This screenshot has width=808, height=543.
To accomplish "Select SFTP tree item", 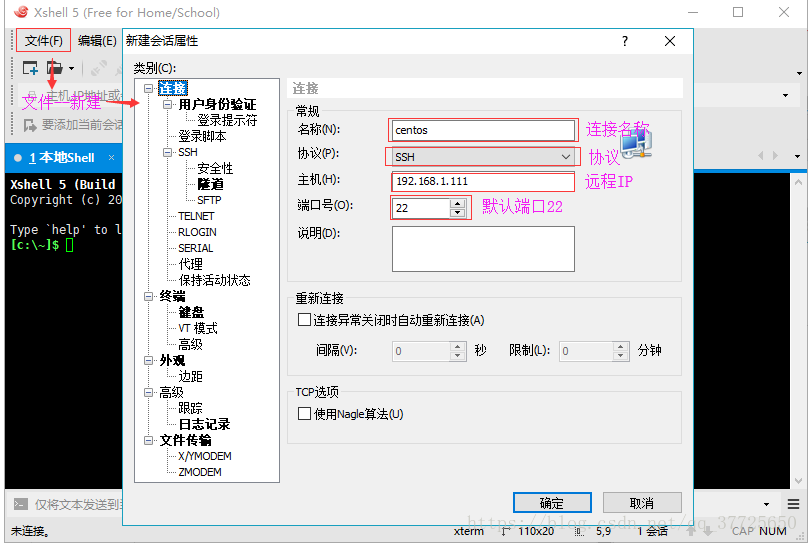I will (x=209, y=200).
